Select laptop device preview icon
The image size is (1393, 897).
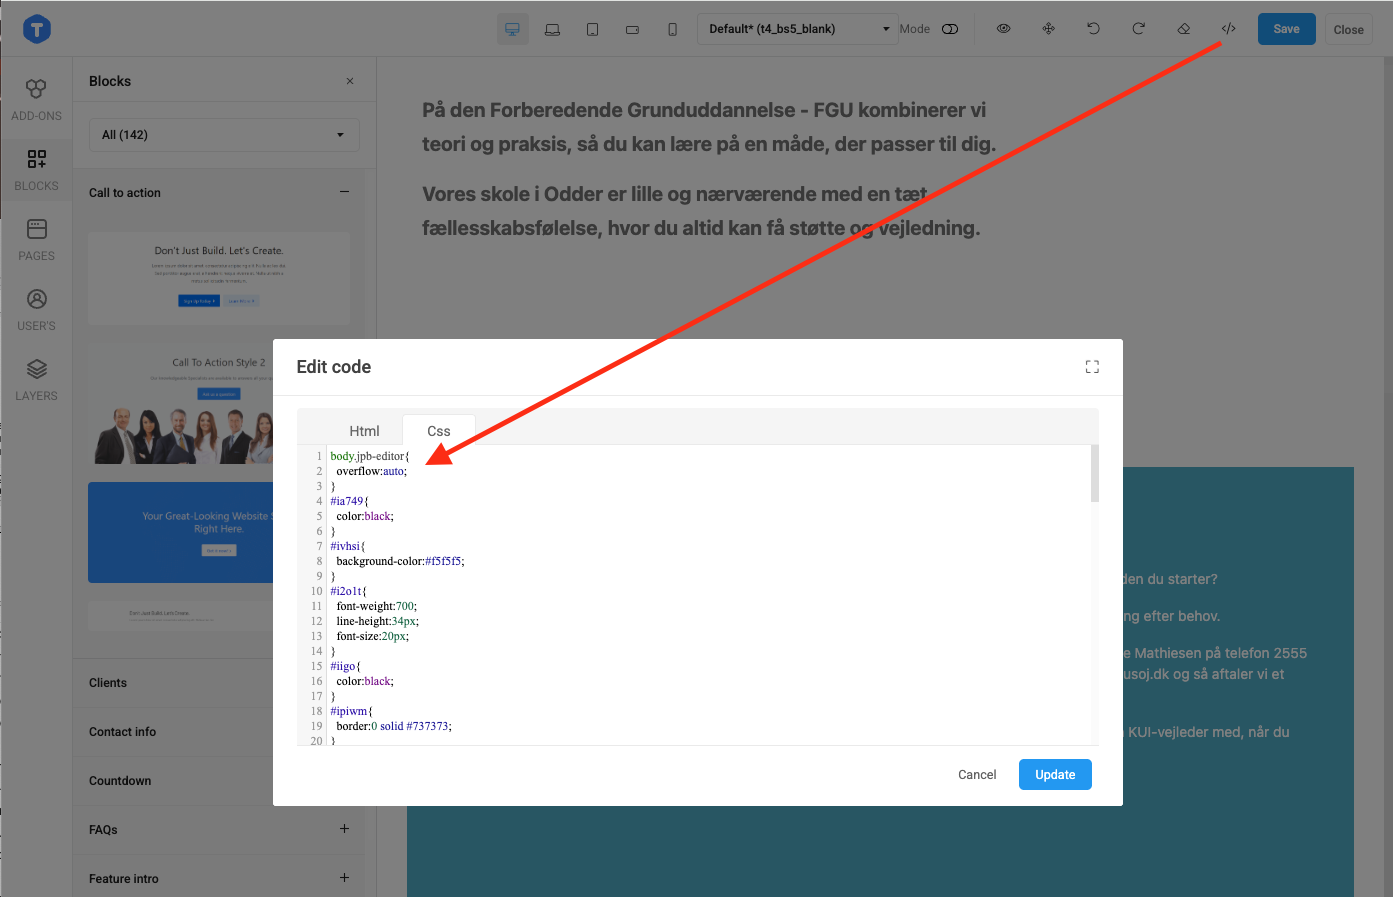[x=552, y=29]
